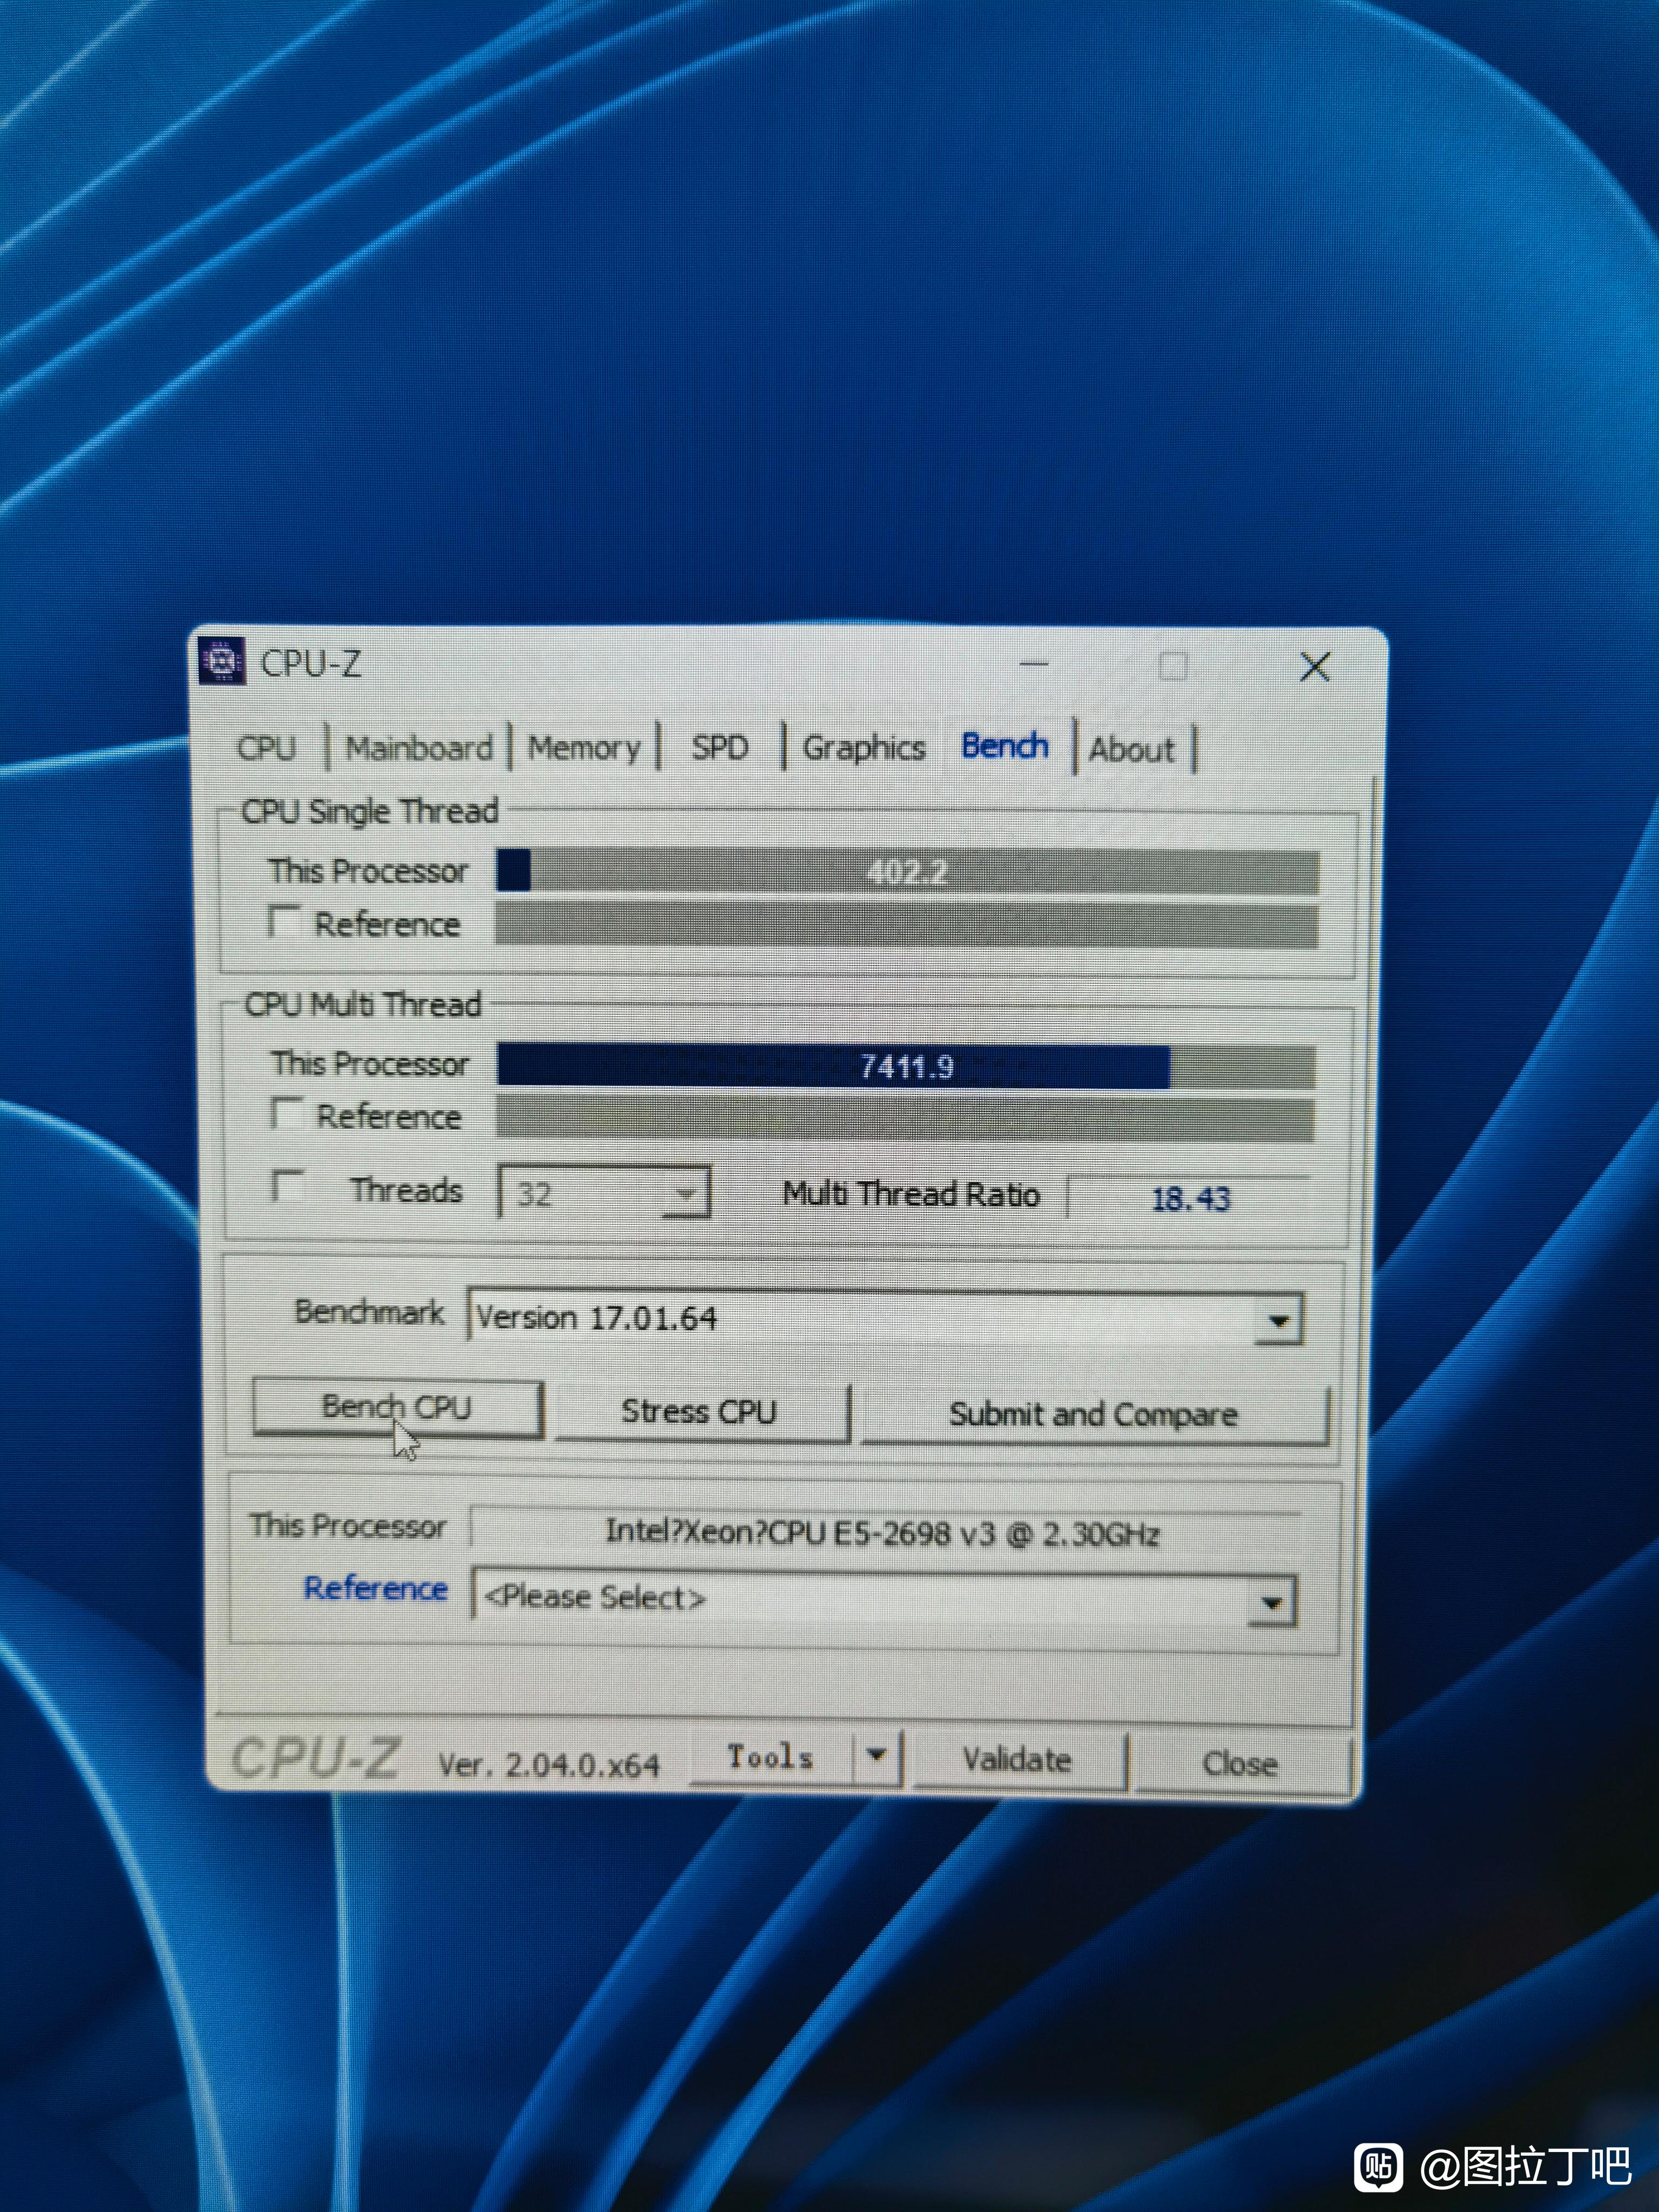Minimize the CPU-Z window

(x=1034, y=664)
